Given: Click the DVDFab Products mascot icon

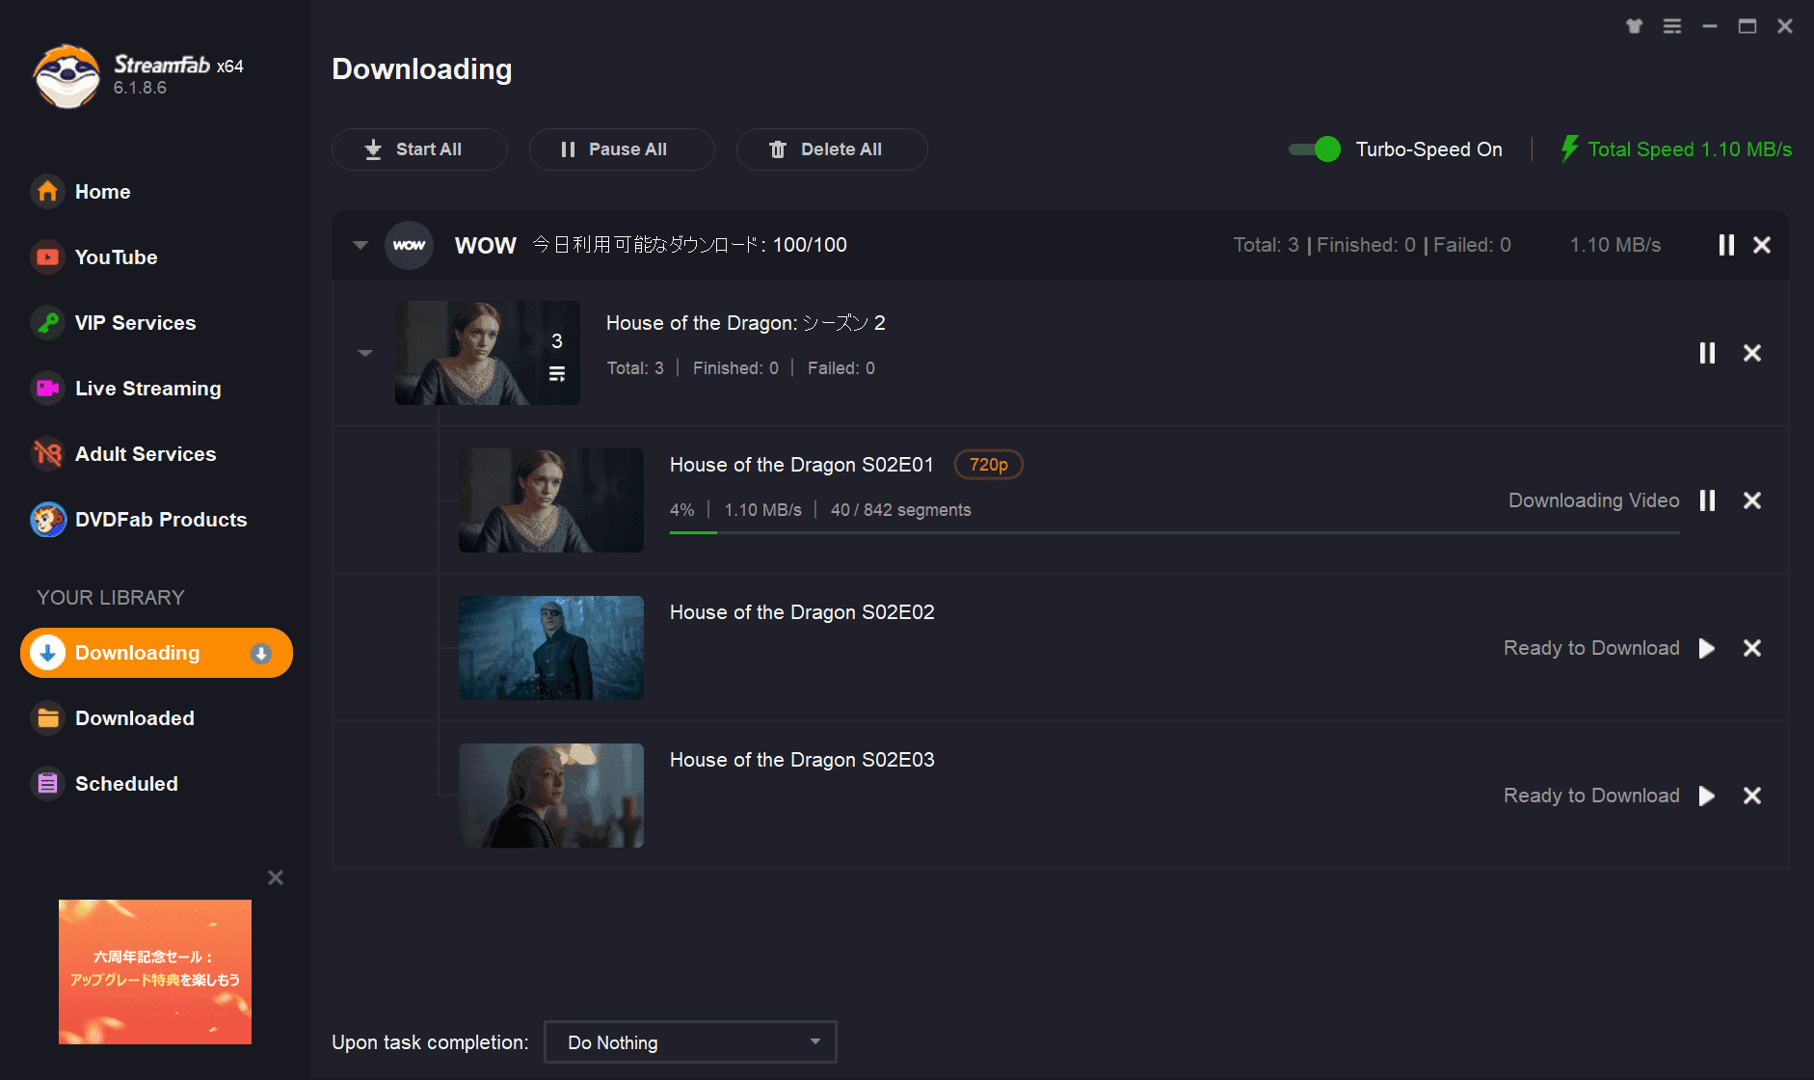Looking at the screenshot, I should 47,519.
